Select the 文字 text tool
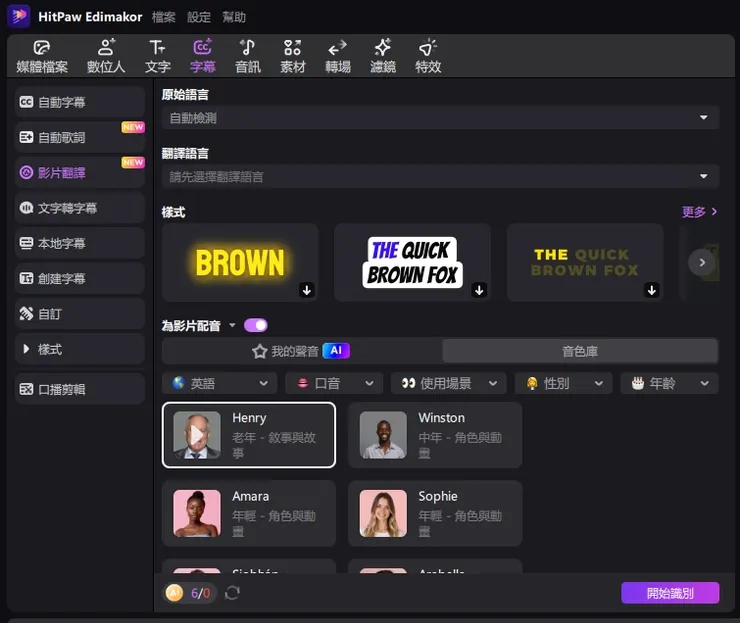The height and width of the screenshot is (623, 740). (157, 57)
